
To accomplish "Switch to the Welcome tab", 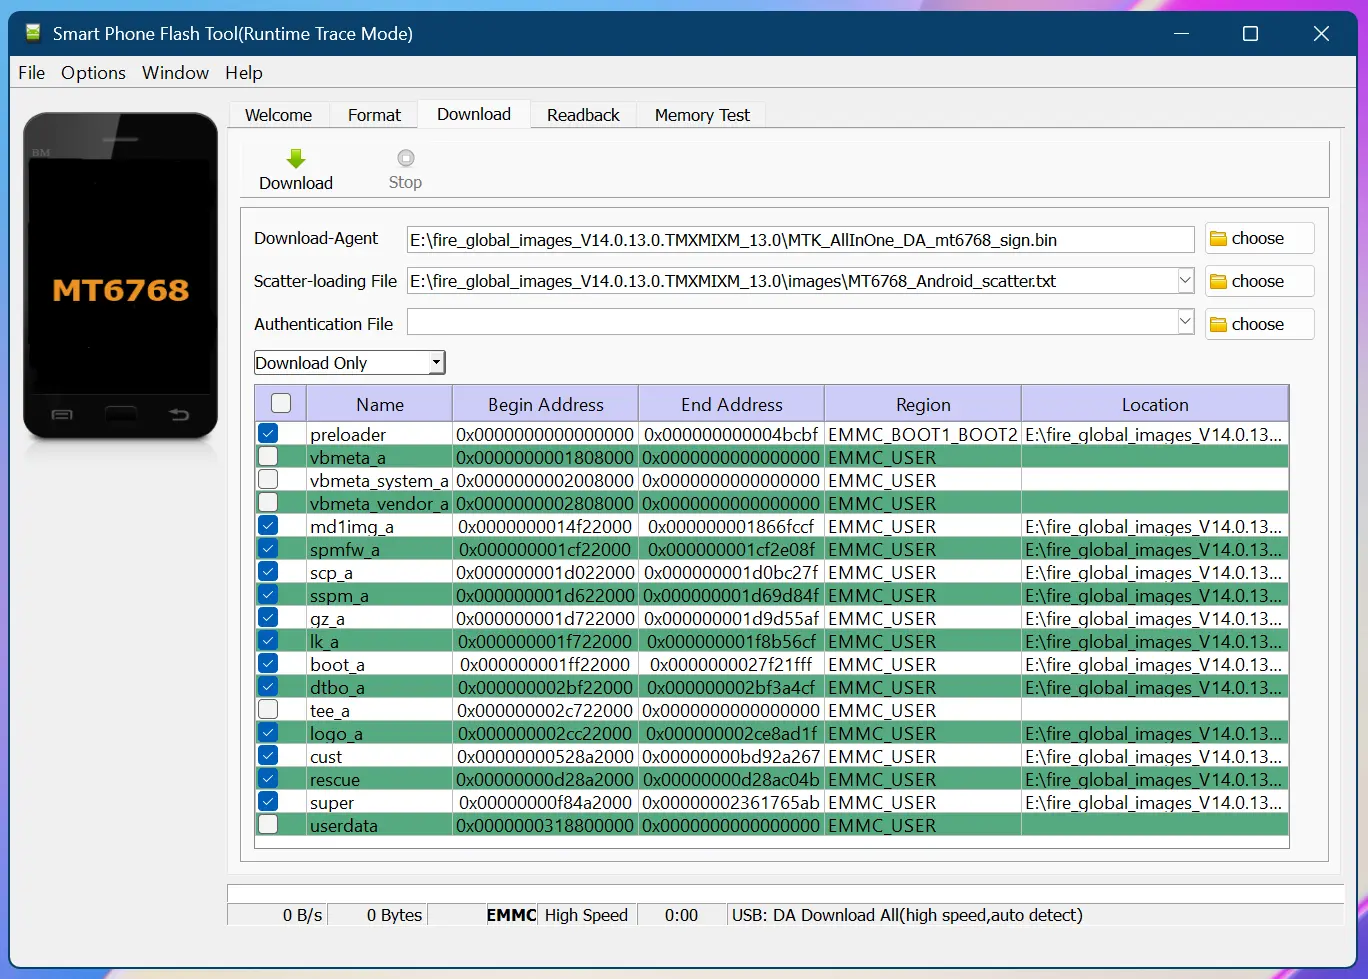I will [278, 115].
